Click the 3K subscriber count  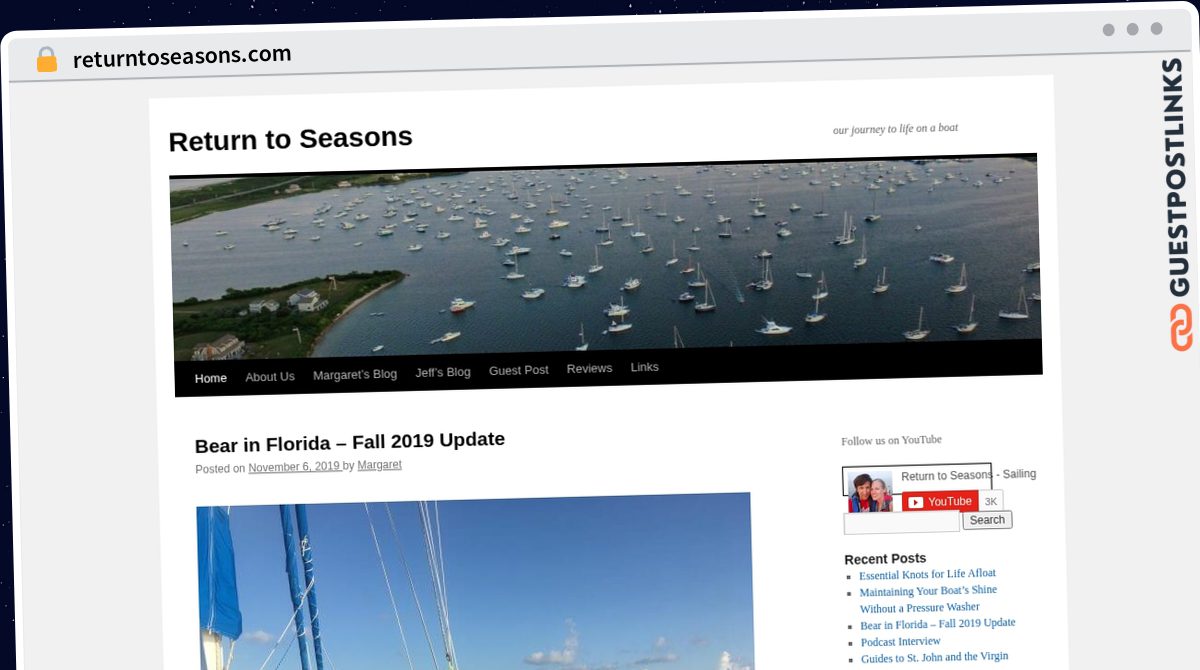coord(991,501)
